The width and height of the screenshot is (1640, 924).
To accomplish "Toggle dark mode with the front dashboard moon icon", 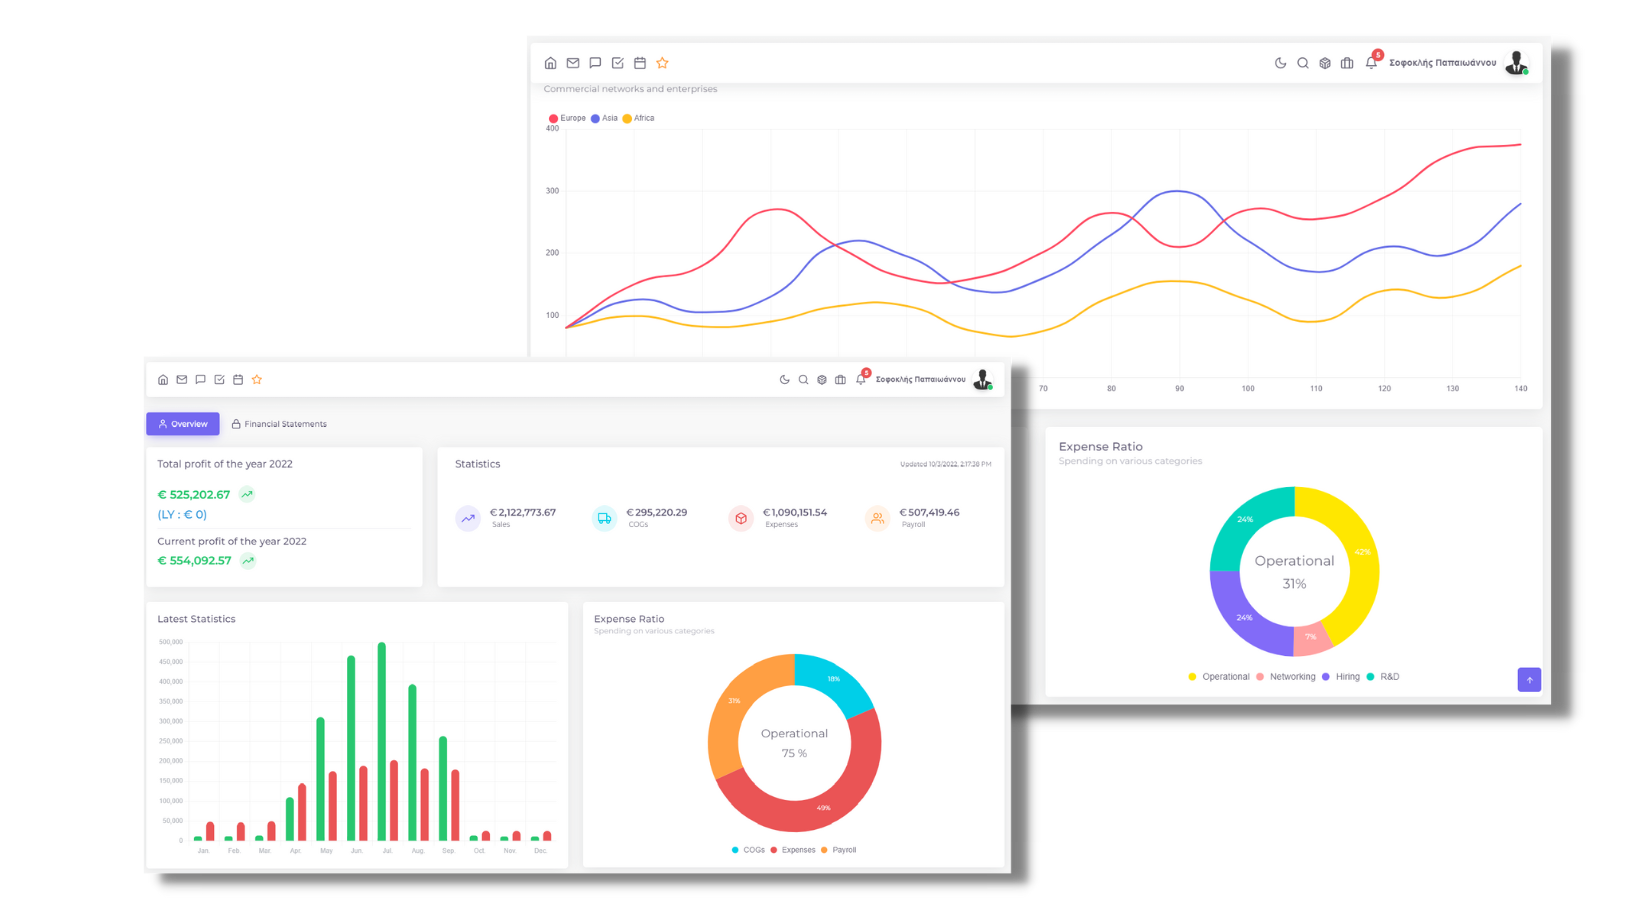I will click(785, 380).
